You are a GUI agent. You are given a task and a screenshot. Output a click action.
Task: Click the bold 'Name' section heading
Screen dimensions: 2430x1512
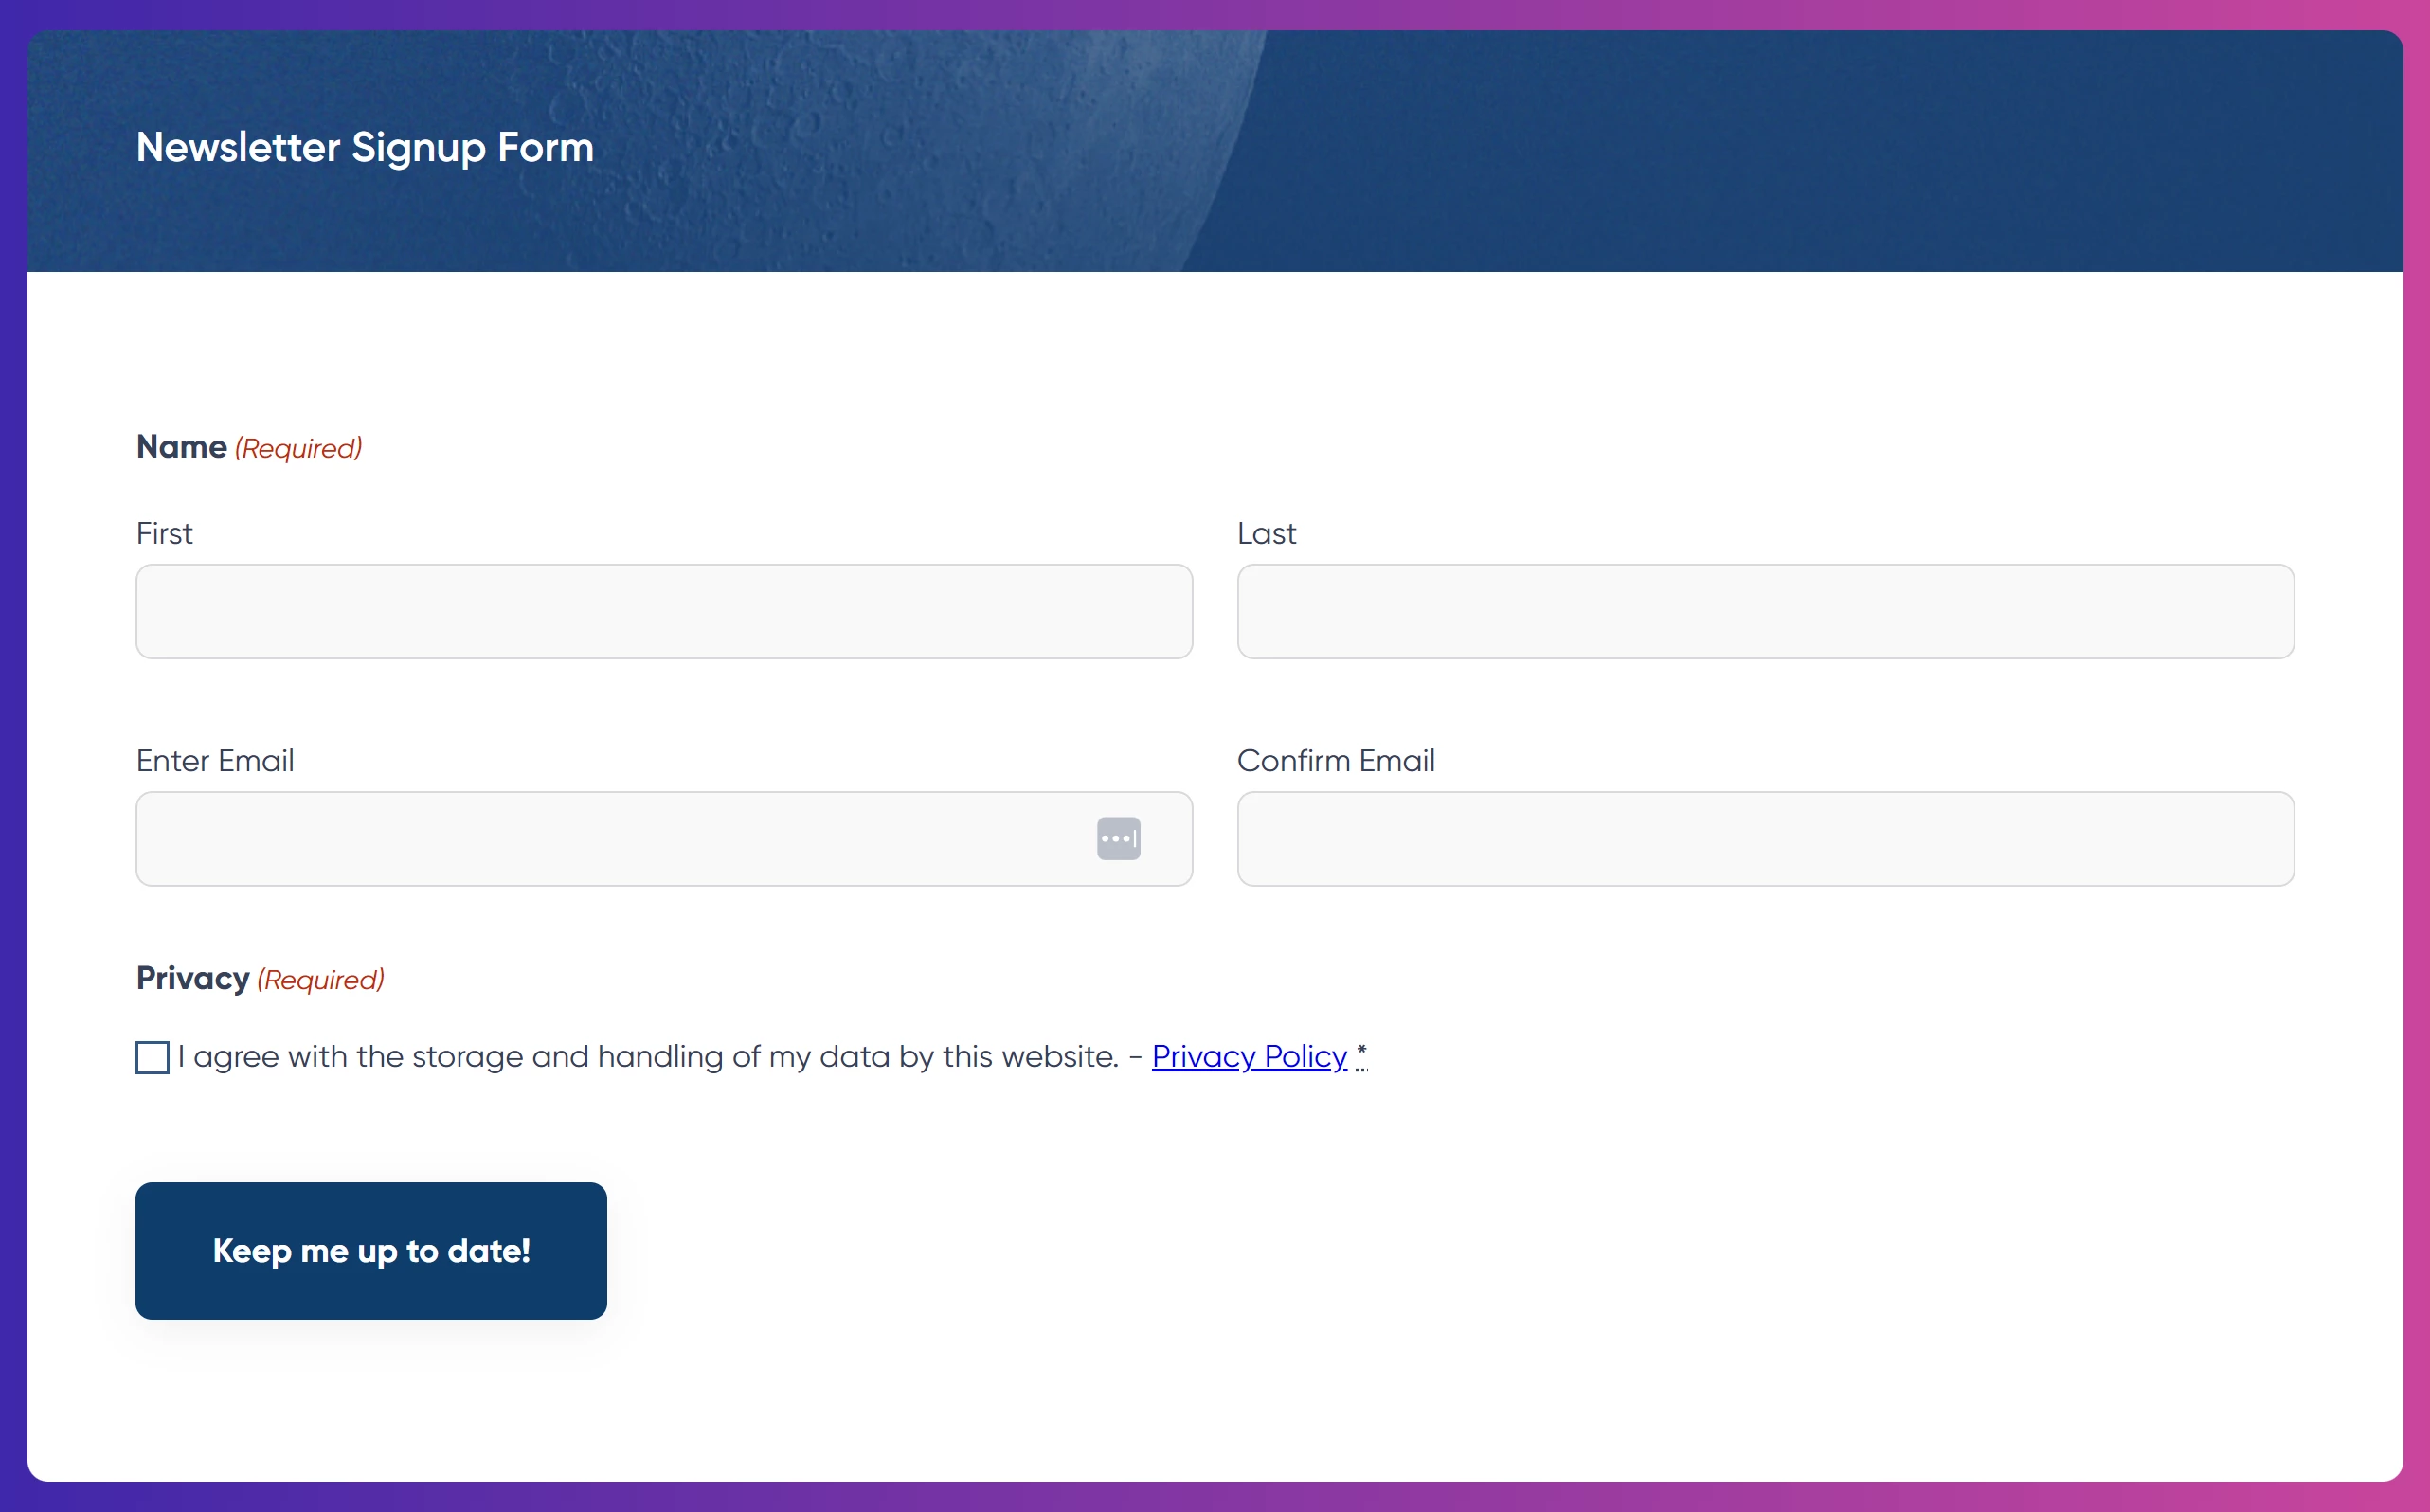(181, 446)
